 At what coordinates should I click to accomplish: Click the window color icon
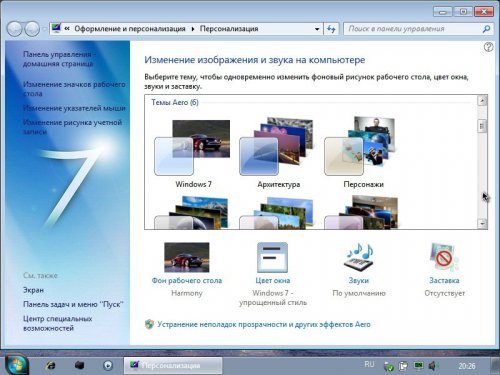pyautogui.click(x=272, y=257)
